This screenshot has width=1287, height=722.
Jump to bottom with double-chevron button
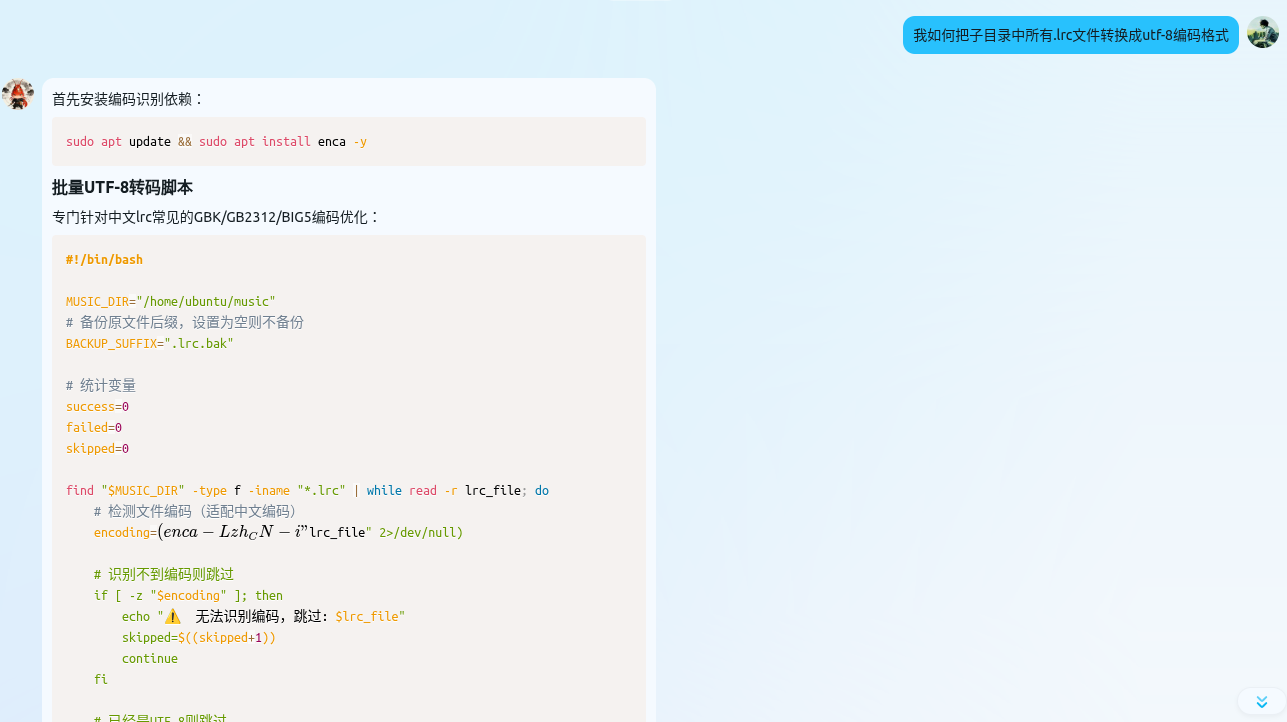click(x=1261, y=701)
